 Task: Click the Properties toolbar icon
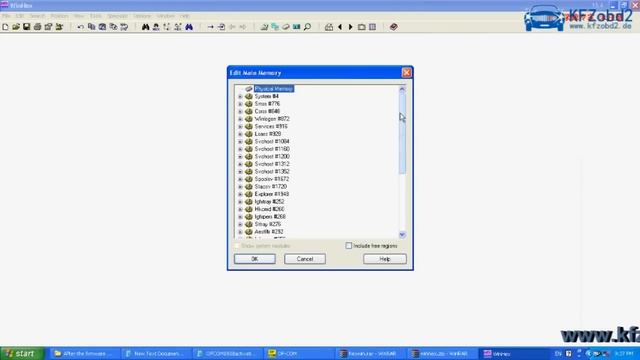48,27
